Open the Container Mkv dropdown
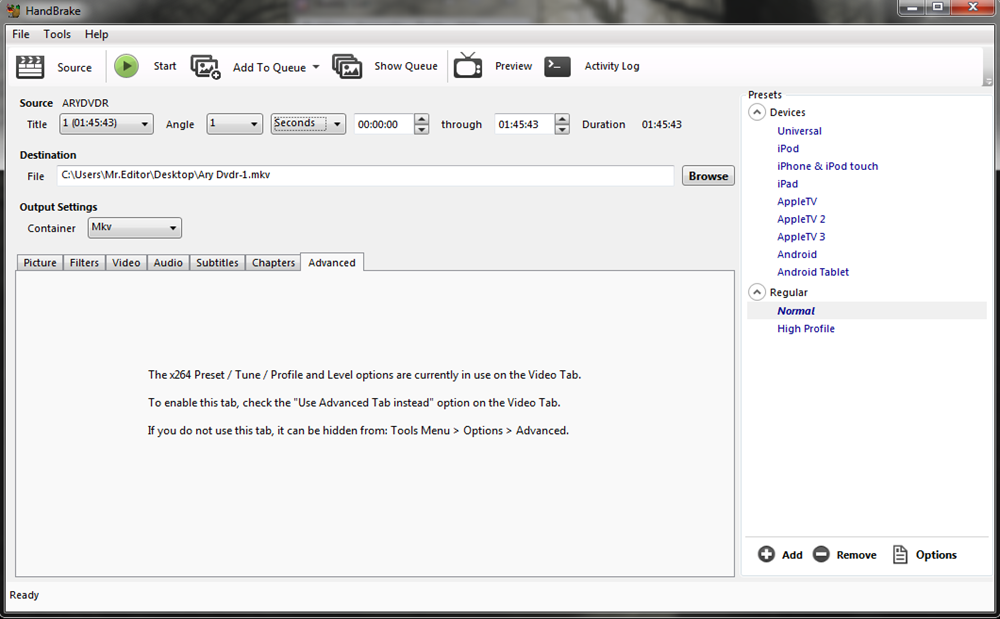This screenshot has height=619, width=1000. [x=135, y=228]
